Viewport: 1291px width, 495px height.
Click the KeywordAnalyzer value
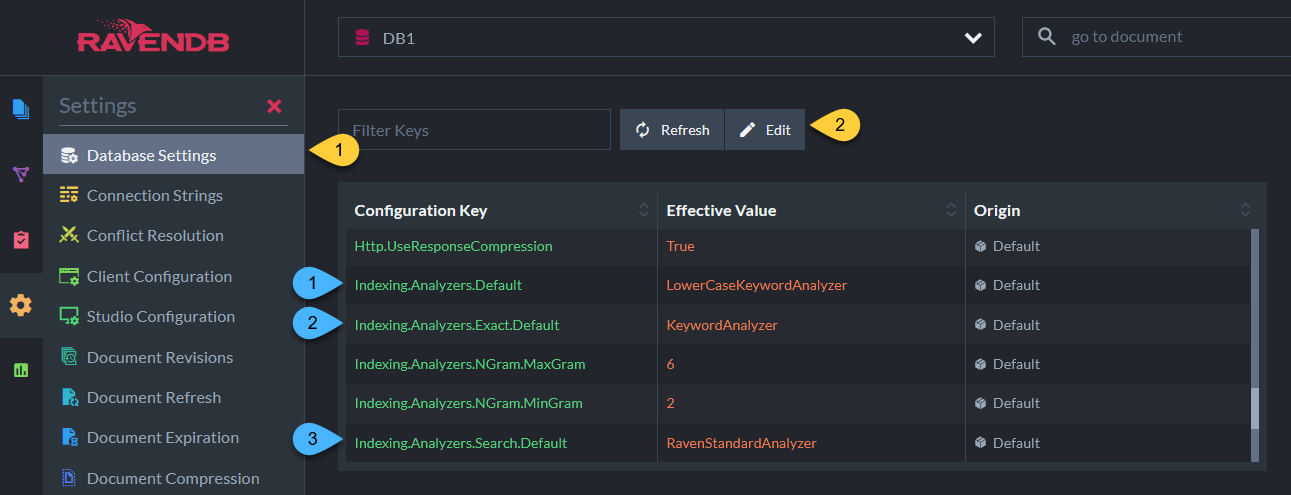(722, 325)
